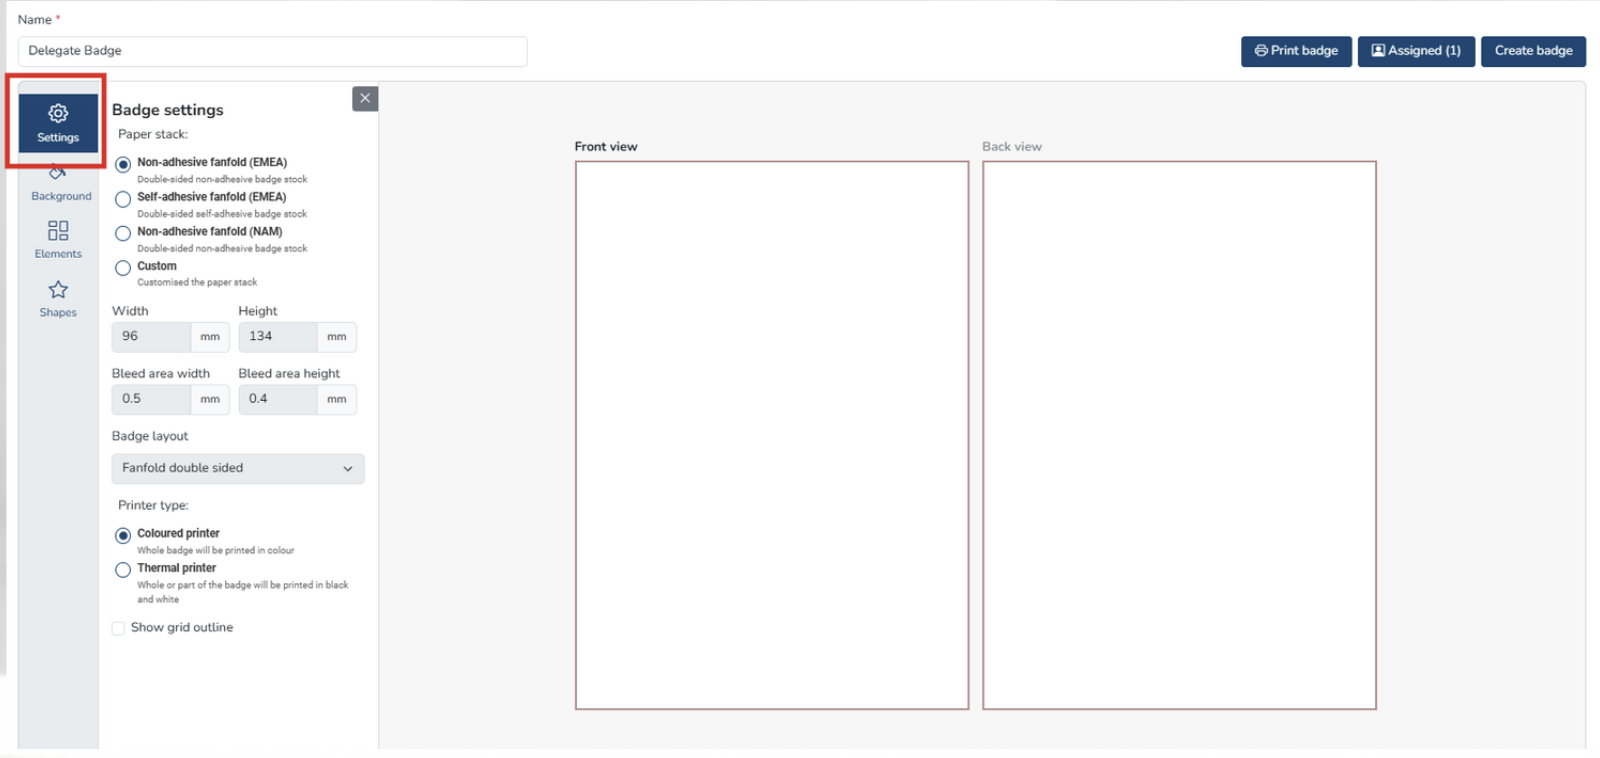Select Non-adhesive fanfold (NAM) paper stock
1600x758 pixels.
pyautogui.click(x=123, y=233)
